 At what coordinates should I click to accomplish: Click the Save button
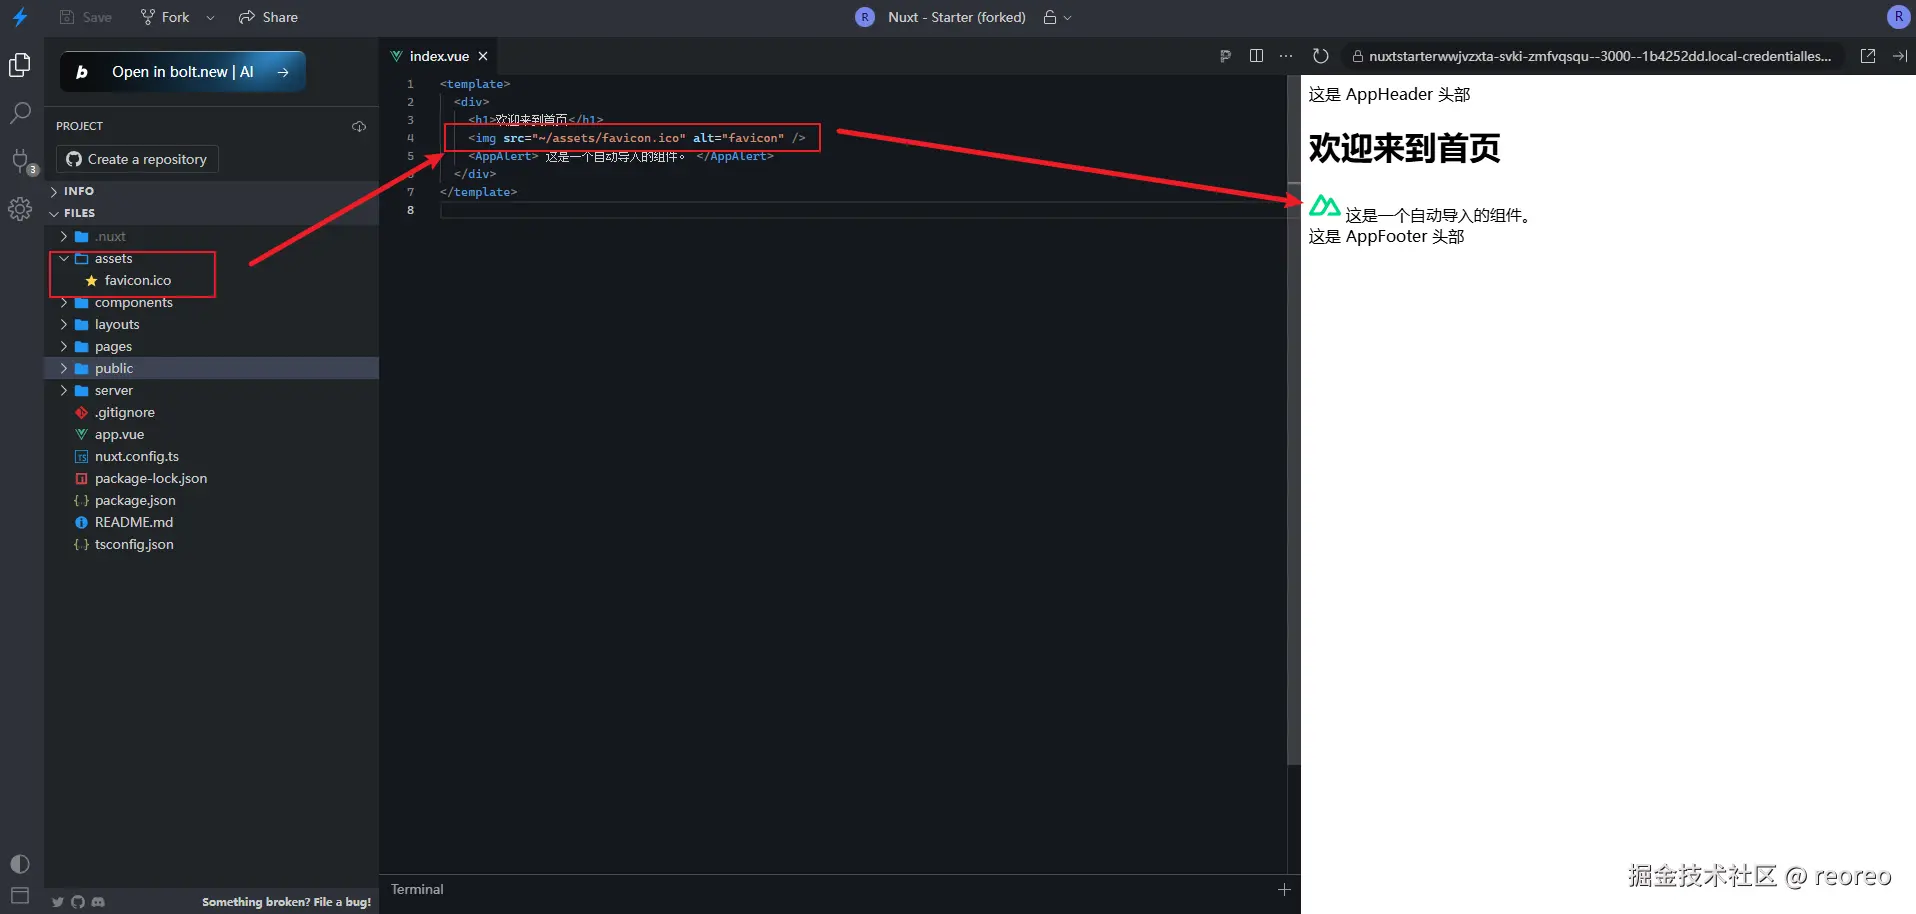coord(86,17)
